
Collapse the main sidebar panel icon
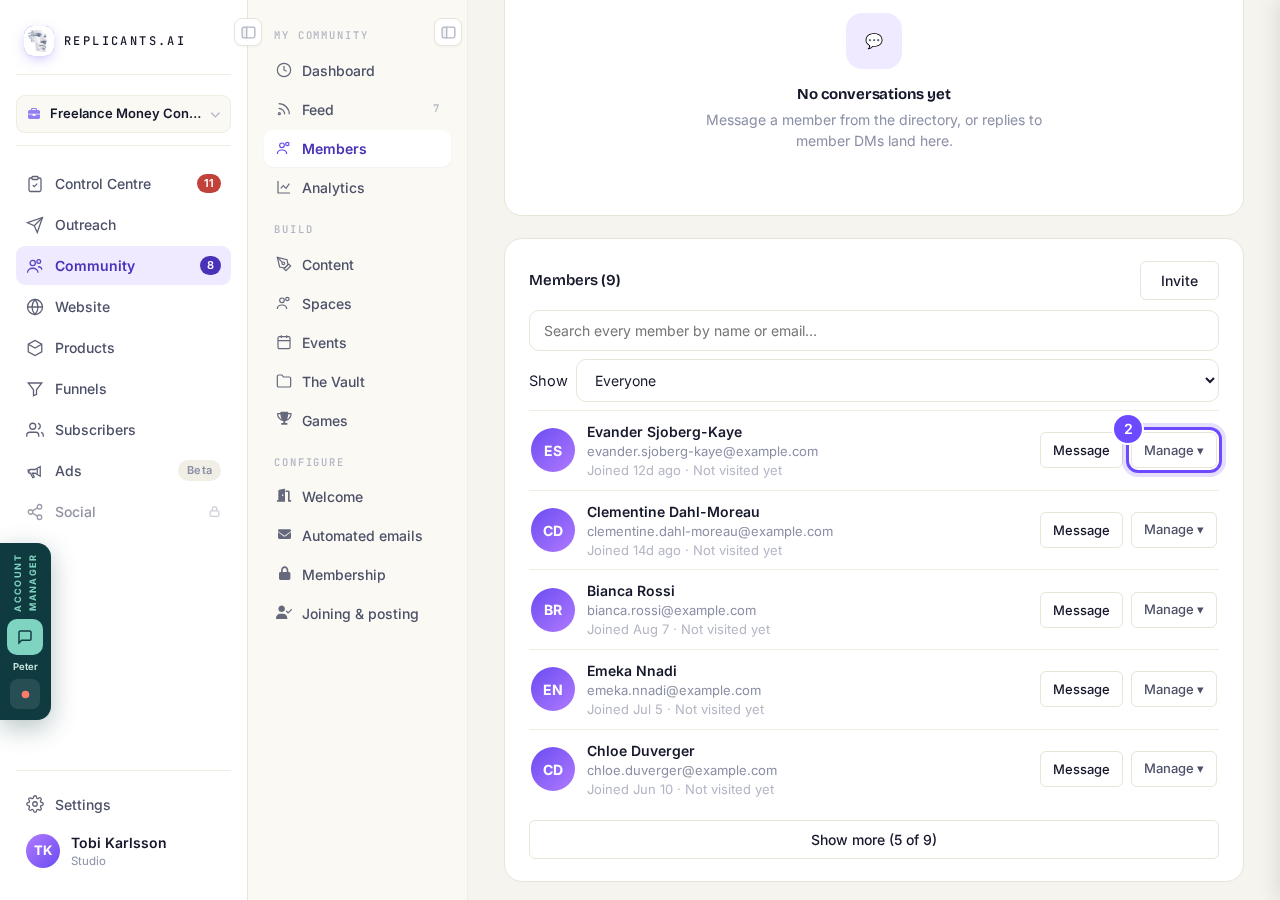click(248, 32)
